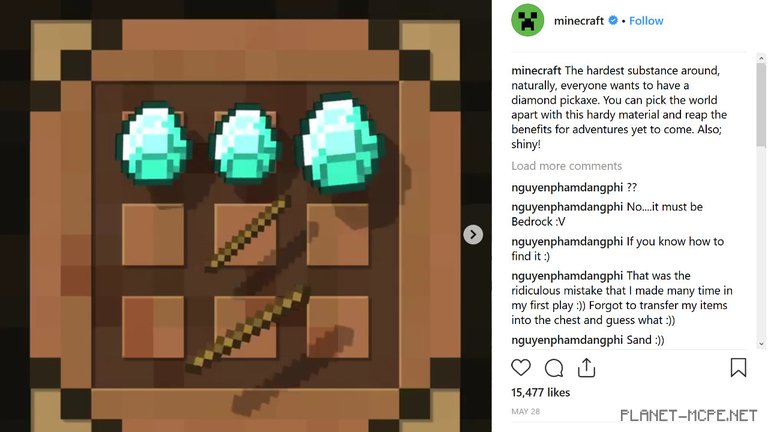Screen dimensions: 768x432
Task: Load more comments
Action: pyautogui.click(x=566, y=166)
